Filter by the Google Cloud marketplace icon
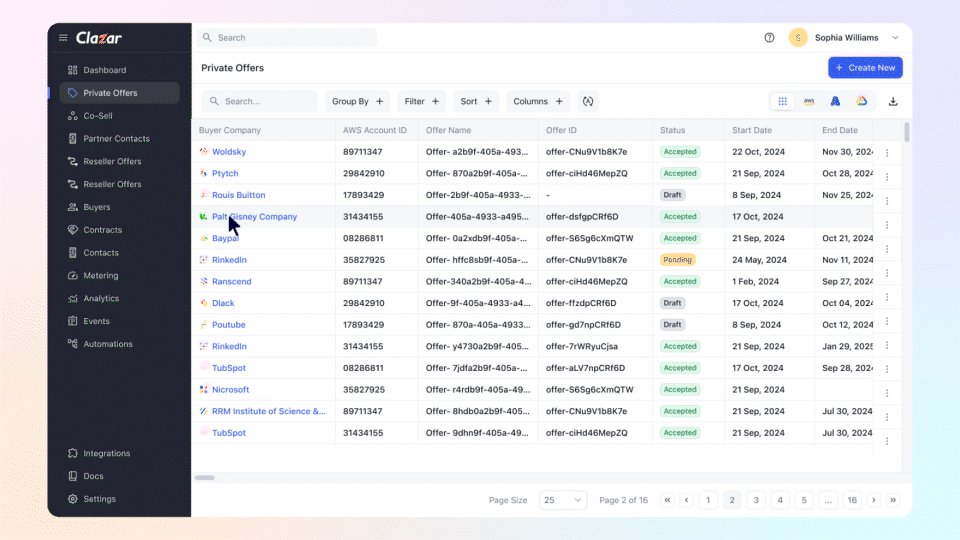The image size is (960, 540). [x=861, y=102]
